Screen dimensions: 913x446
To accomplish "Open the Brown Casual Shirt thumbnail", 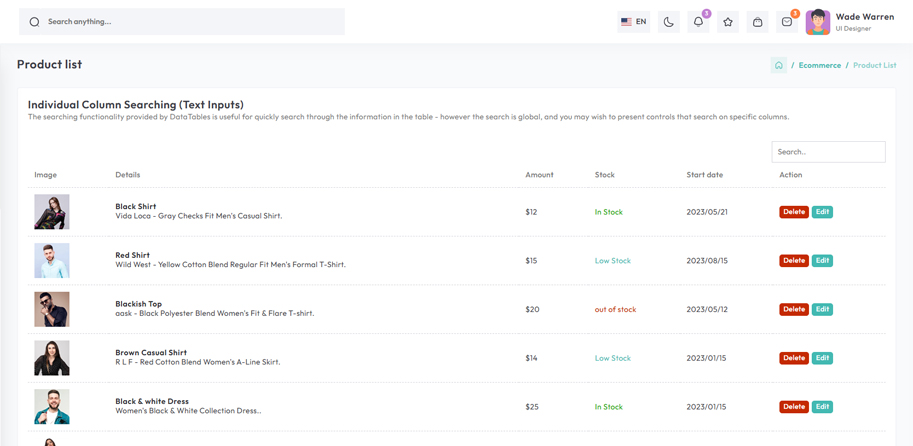I will 52,358.
